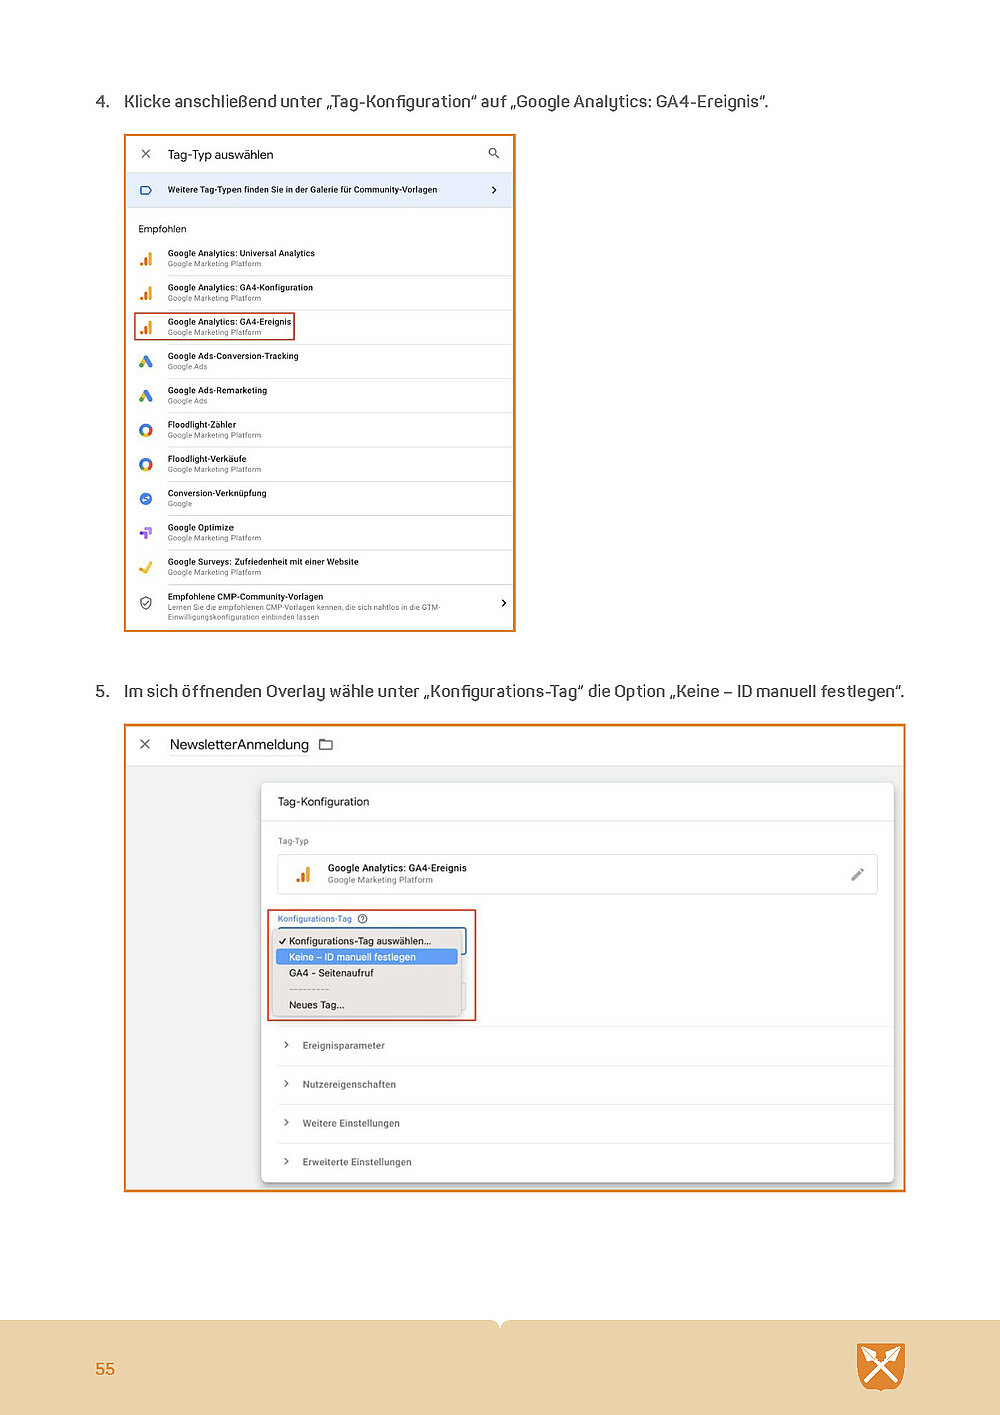The image size is (1000, 1415).
Task: Expand the Community-Vorlagen banner chevron
Action: tap(494, 190)
